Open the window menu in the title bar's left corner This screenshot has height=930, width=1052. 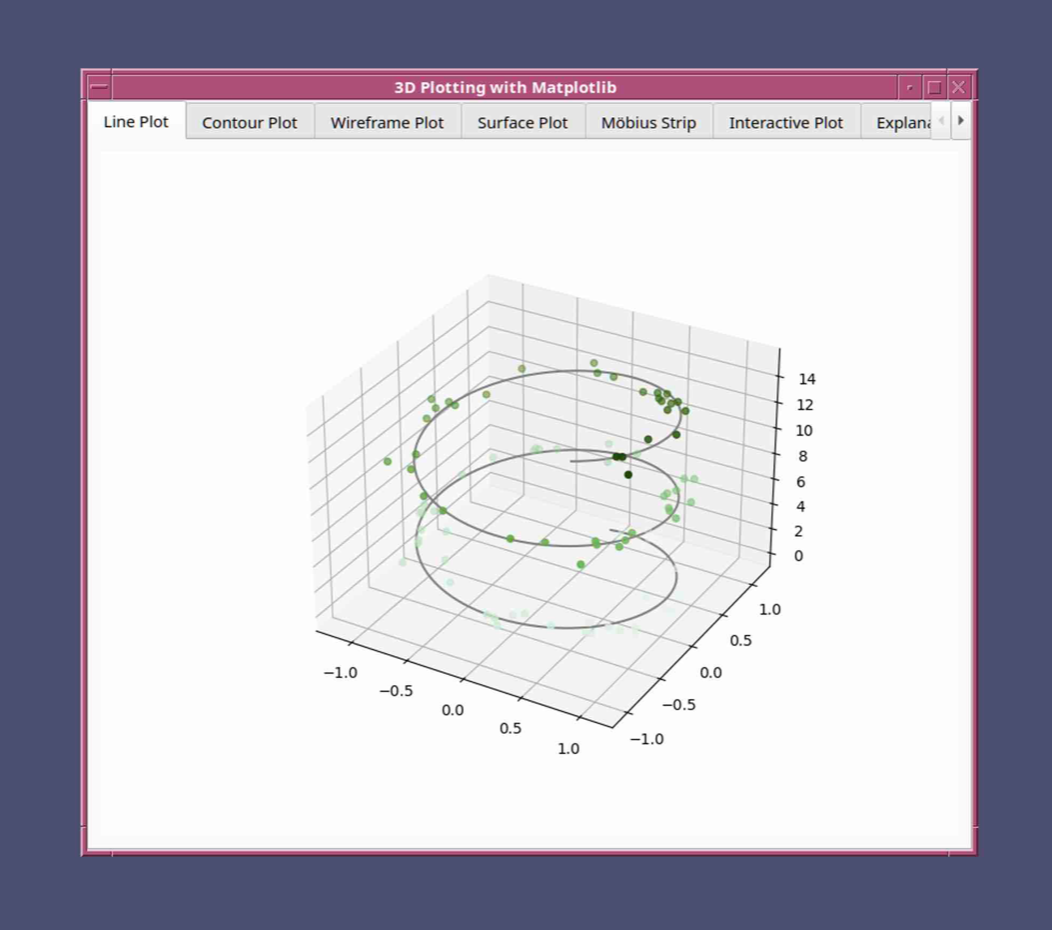click(x=99, y=87)
